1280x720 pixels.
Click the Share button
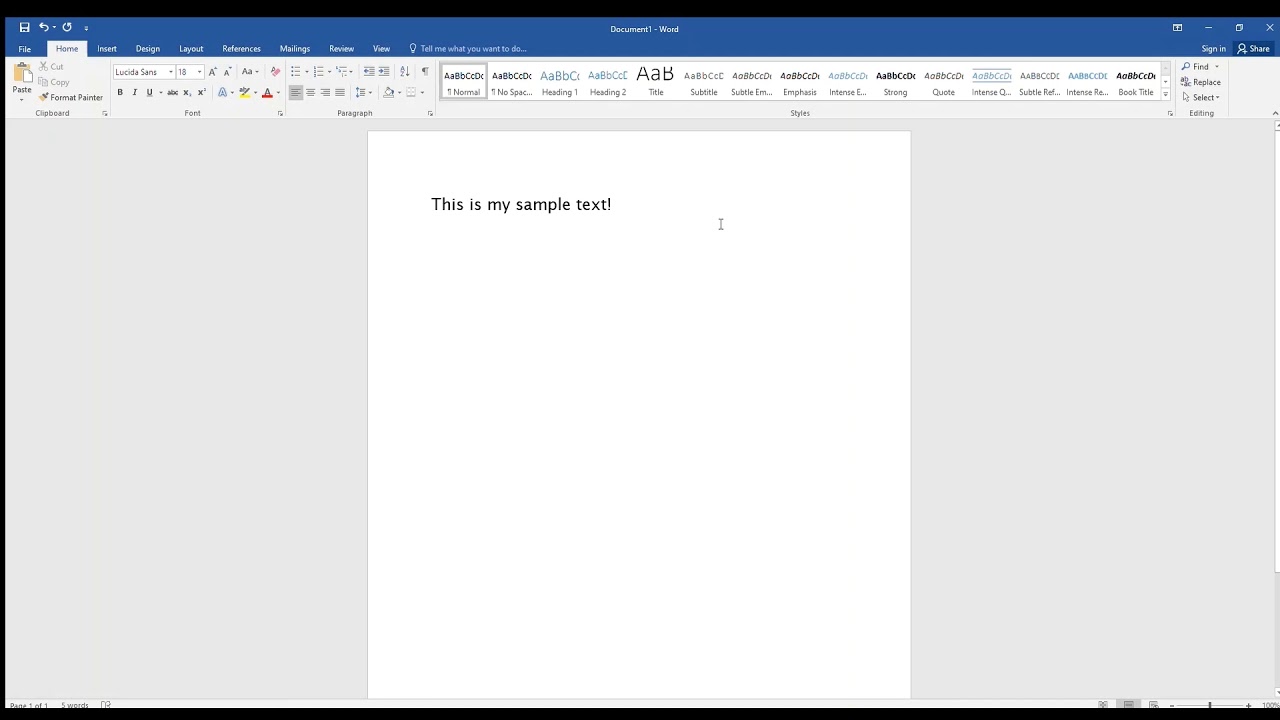tap(1253, 49)
